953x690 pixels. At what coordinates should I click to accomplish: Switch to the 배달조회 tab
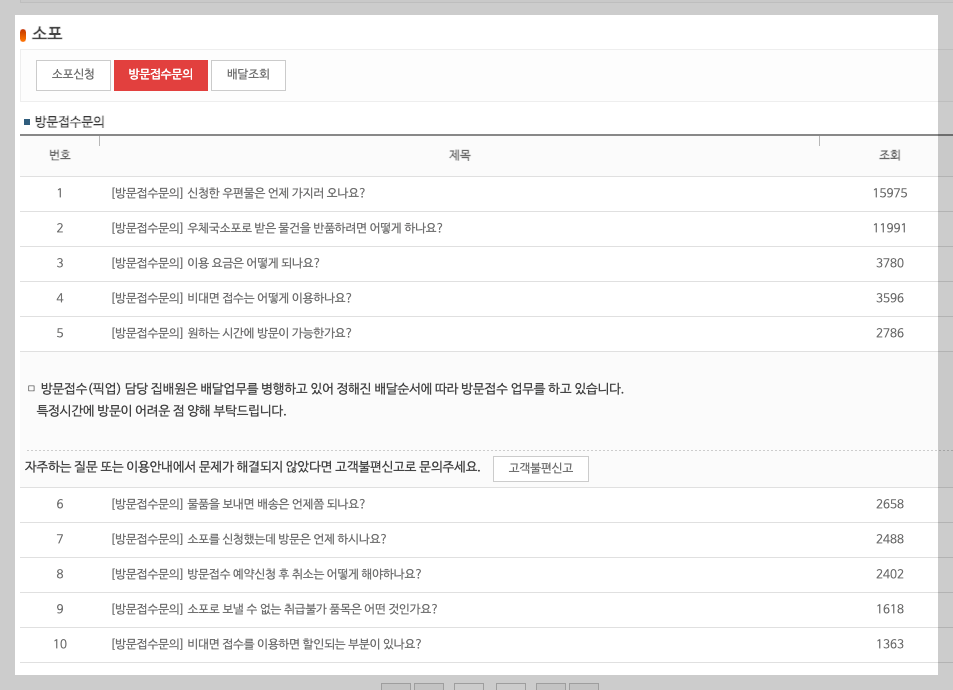[248, 75]
